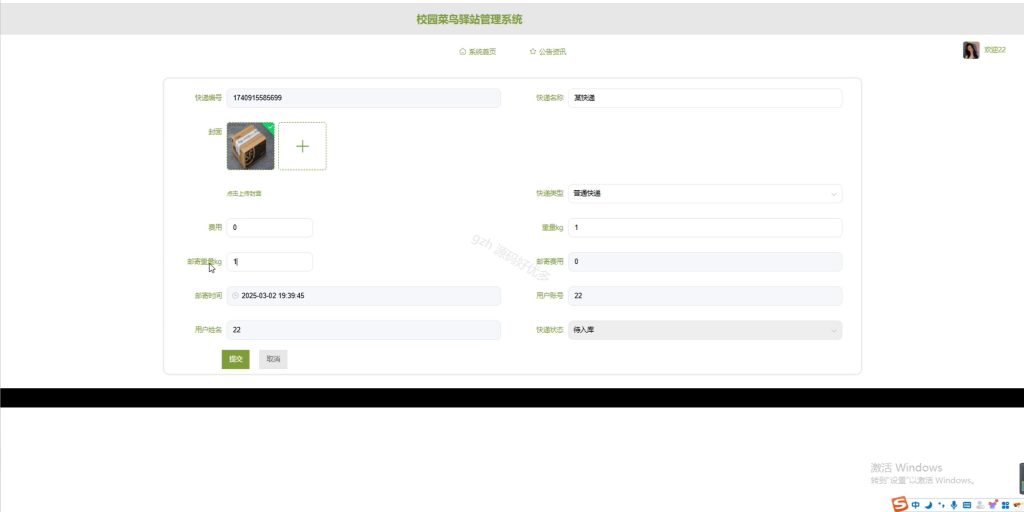Image resolution: width=1024 pixels, height=512 pixels.
Task: Click the 邮寄费用 field
Action: point(705,262)
